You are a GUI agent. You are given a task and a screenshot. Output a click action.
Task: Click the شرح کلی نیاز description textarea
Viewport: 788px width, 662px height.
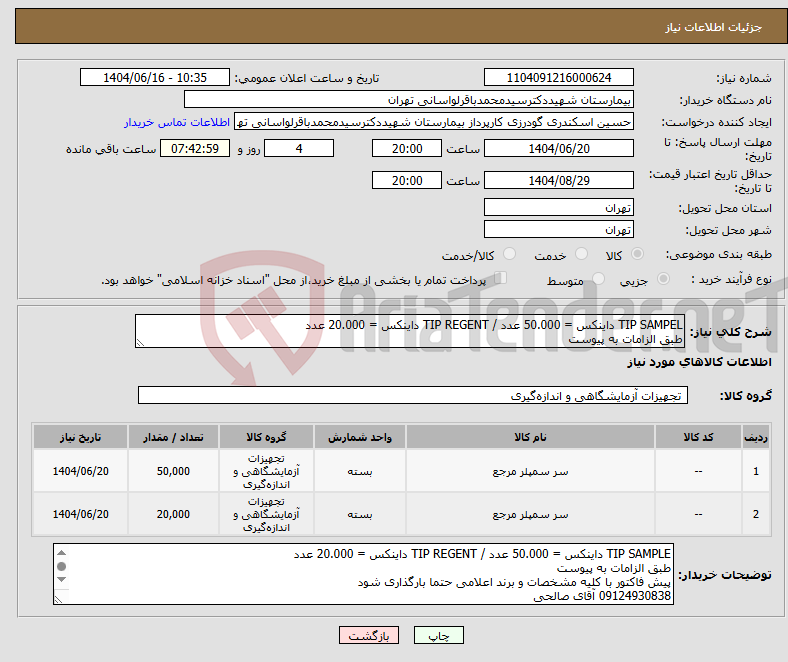tap(410, 331)
